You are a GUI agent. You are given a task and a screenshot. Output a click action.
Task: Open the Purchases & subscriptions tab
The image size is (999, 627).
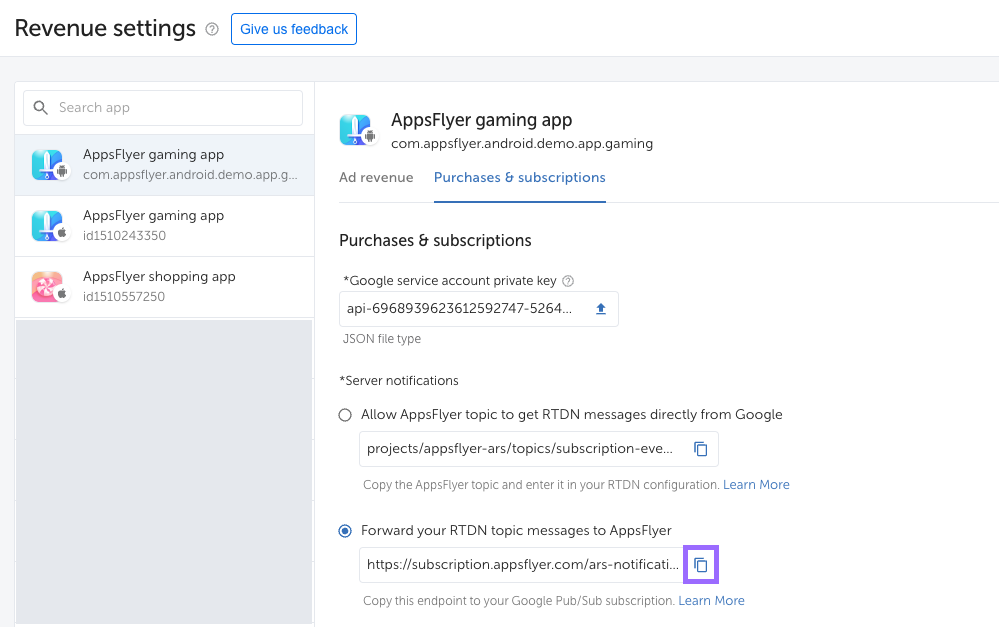pos(519,178)
